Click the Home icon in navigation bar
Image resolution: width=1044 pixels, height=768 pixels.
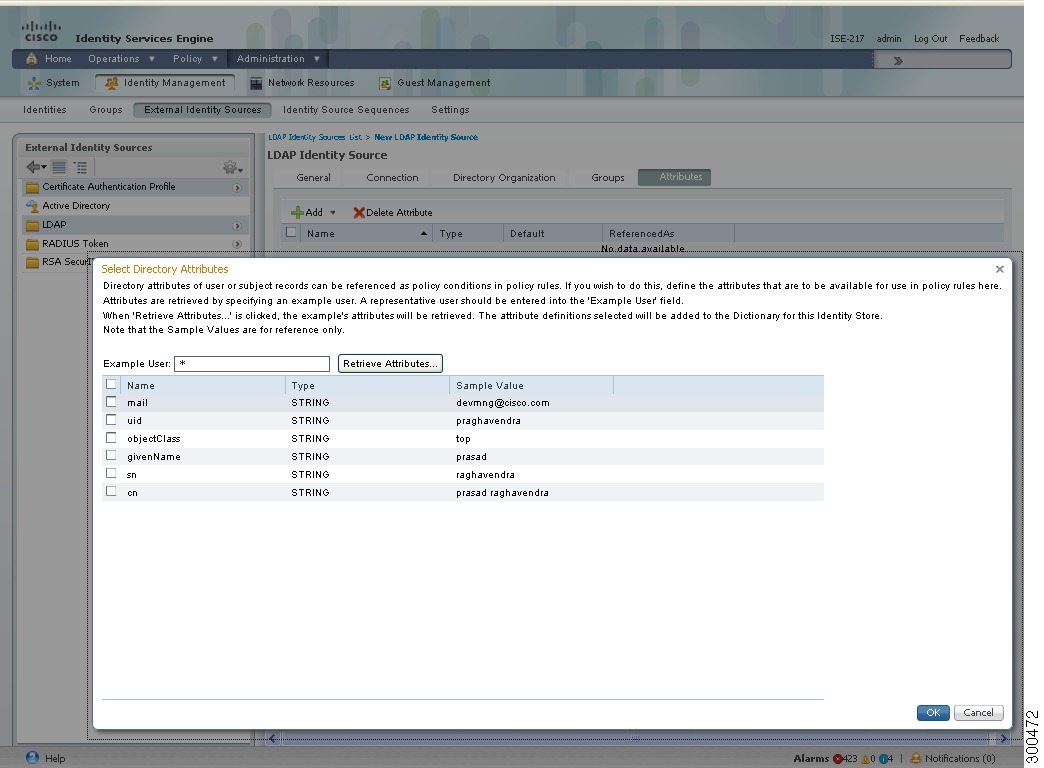coord(31,59)
